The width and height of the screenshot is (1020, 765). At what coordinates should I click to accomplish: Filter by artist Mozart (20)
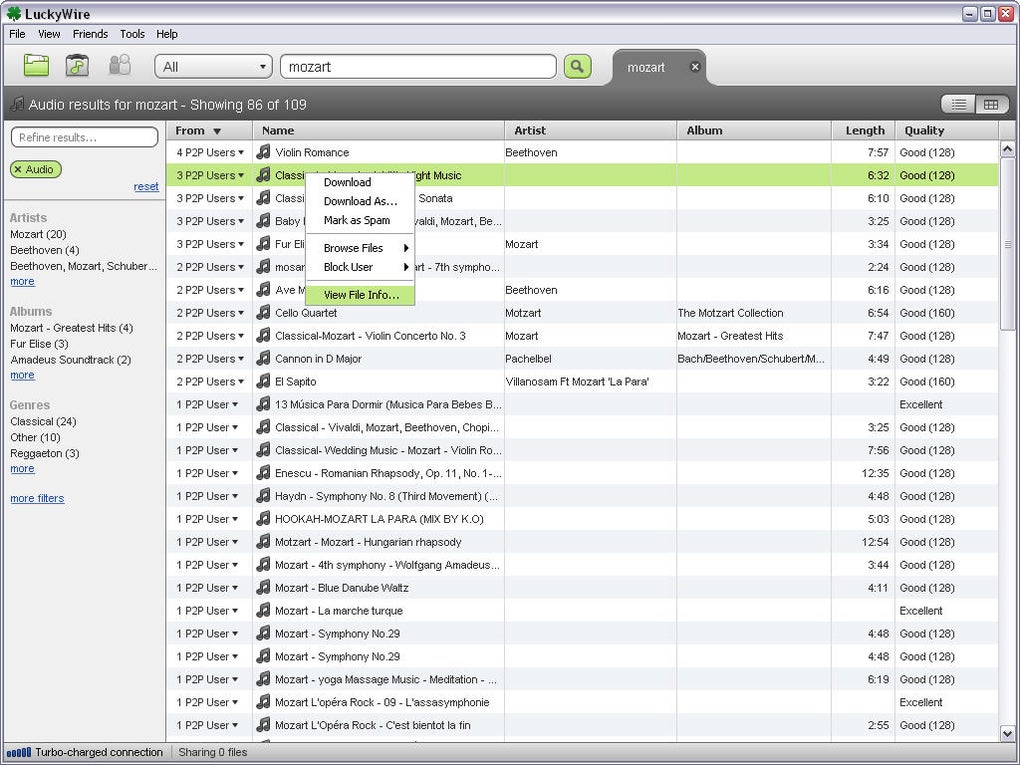[38, 234]
